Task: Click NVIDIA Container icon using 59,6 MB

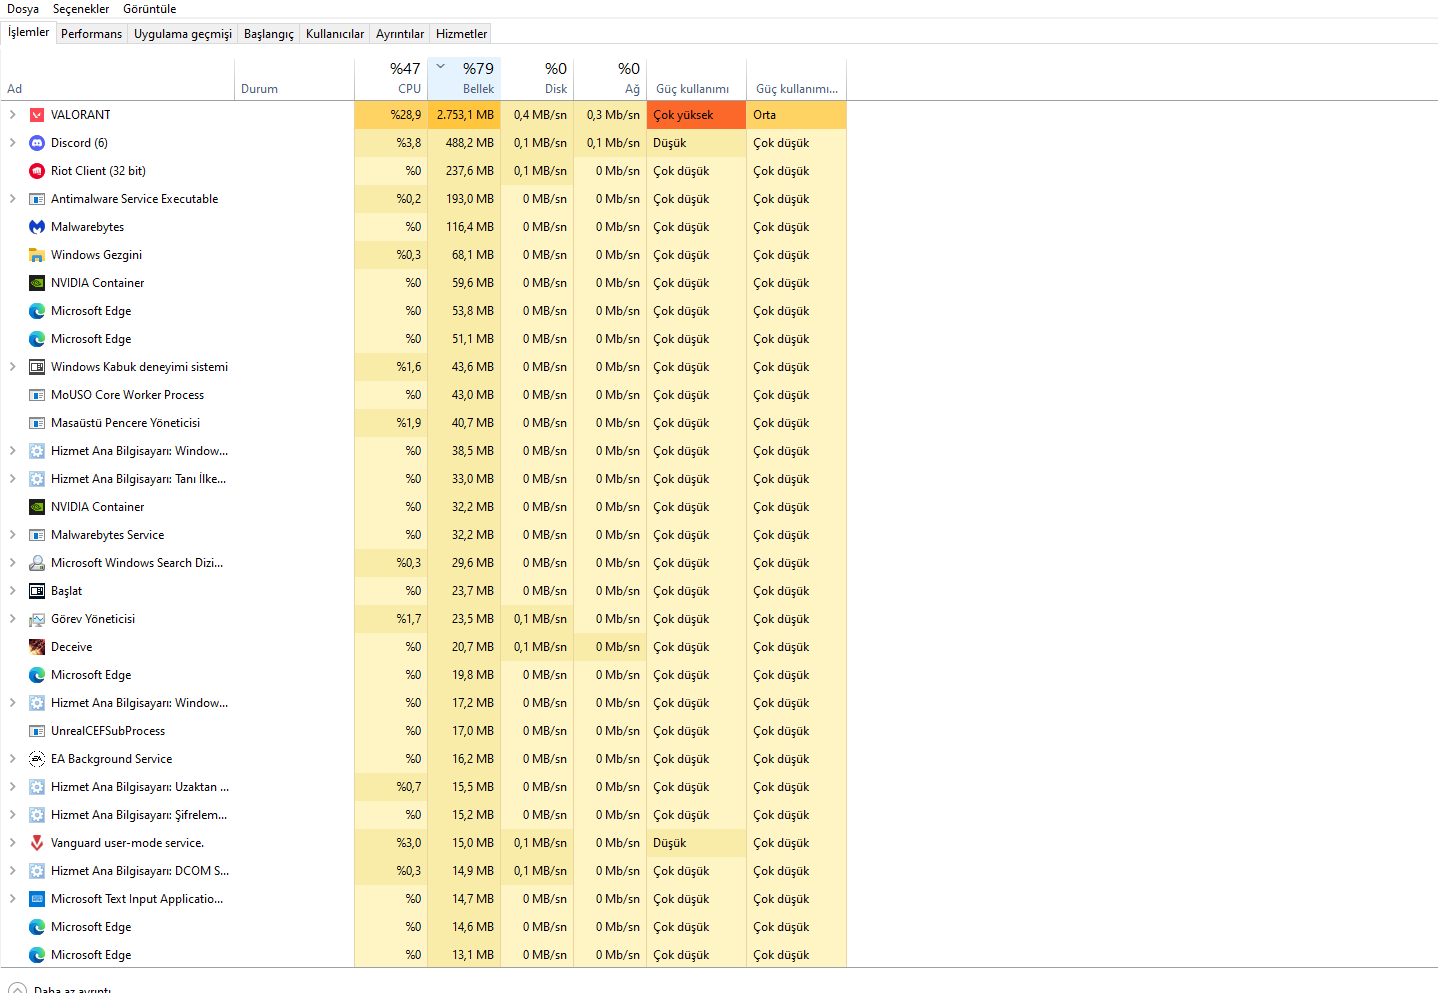Action: point(37,283)
